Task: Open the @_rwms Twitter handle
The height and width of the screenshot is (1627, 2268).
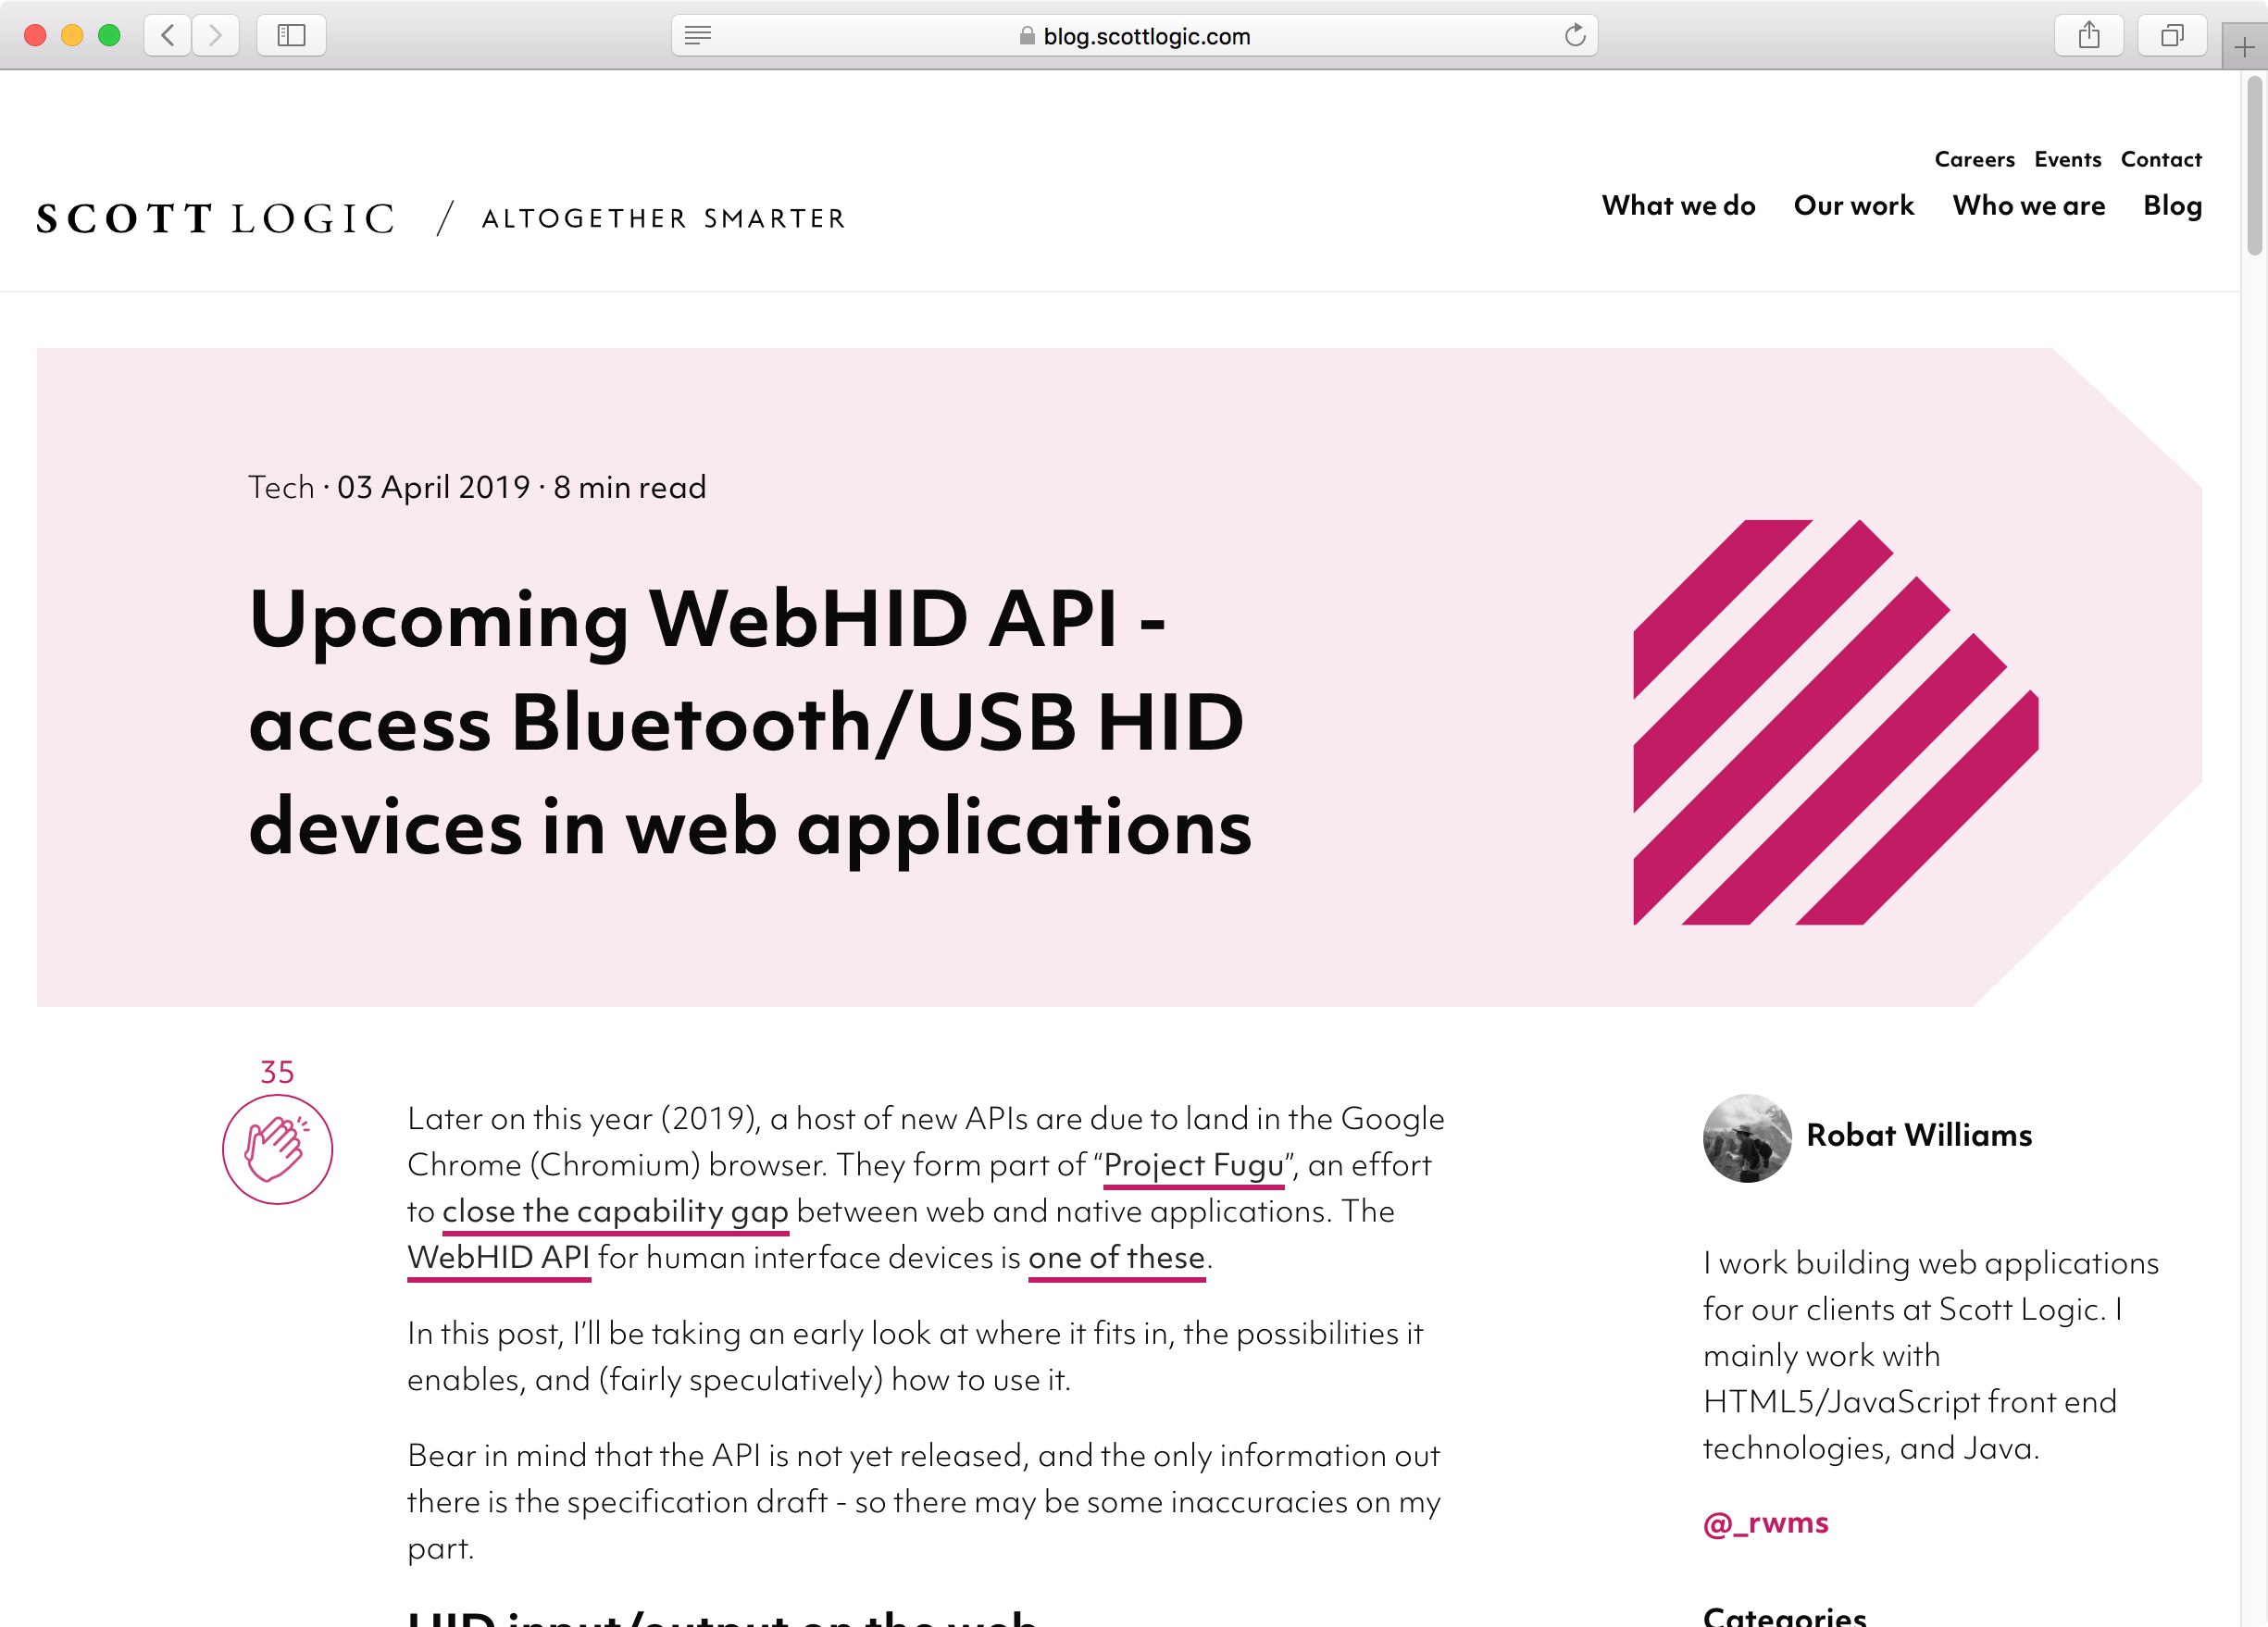Action: [x=1766, y=1523]
